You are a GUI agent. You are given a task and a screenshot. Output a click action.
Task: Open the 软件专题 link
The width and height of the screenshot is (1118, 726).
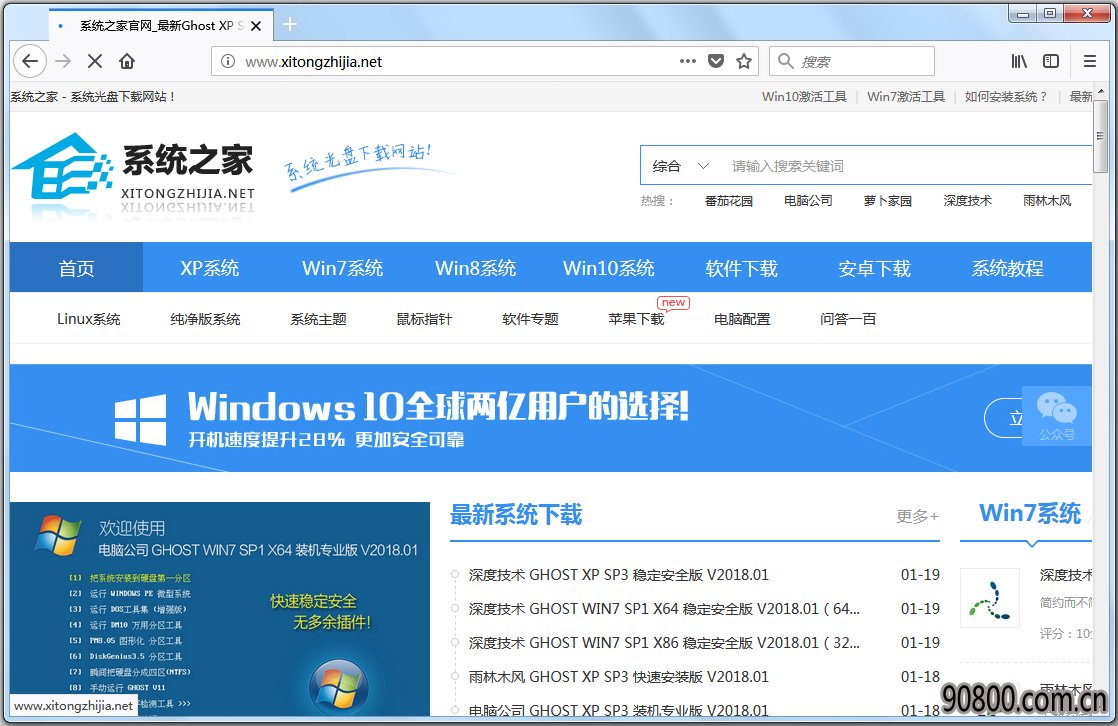[x=530, y=319]
